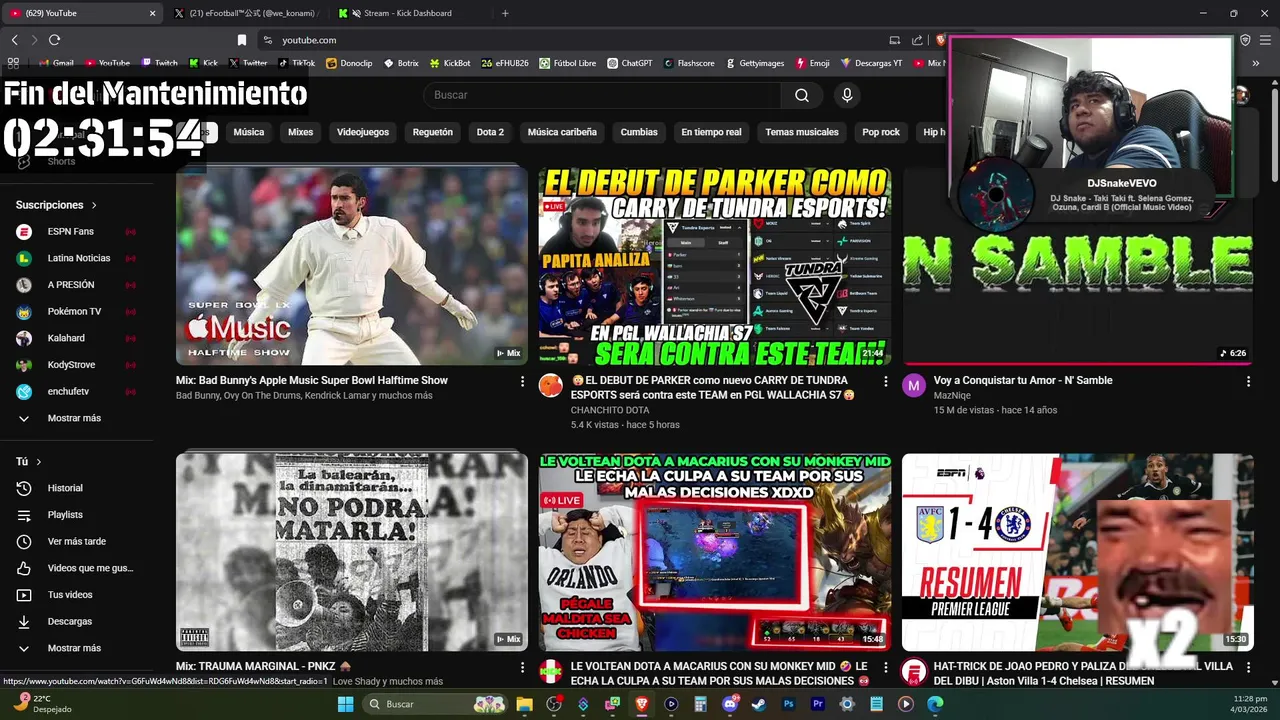This screenshot has width=1280, height=720.
Task: Select the Videojuegos filter chip
Action: pyautogui.click(x=363, y=132)
